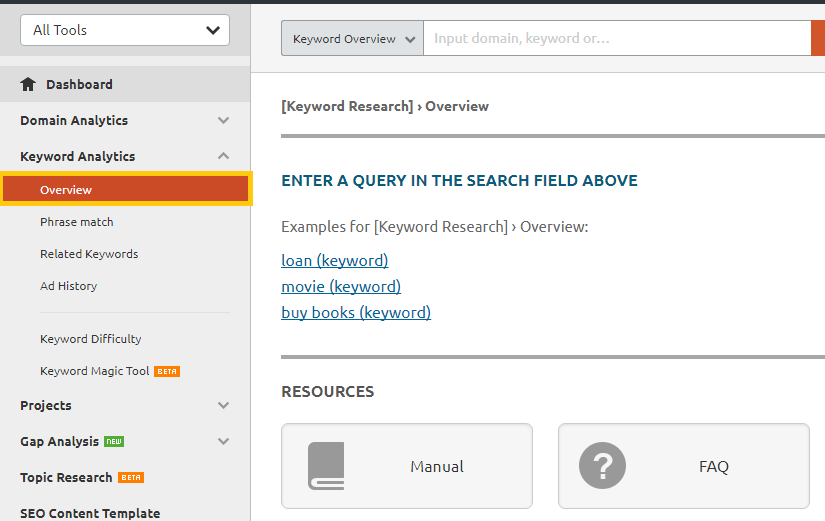Viewport: 825px width, 521px height.
Task: Open the FAQ resource card
Action: 683,466
